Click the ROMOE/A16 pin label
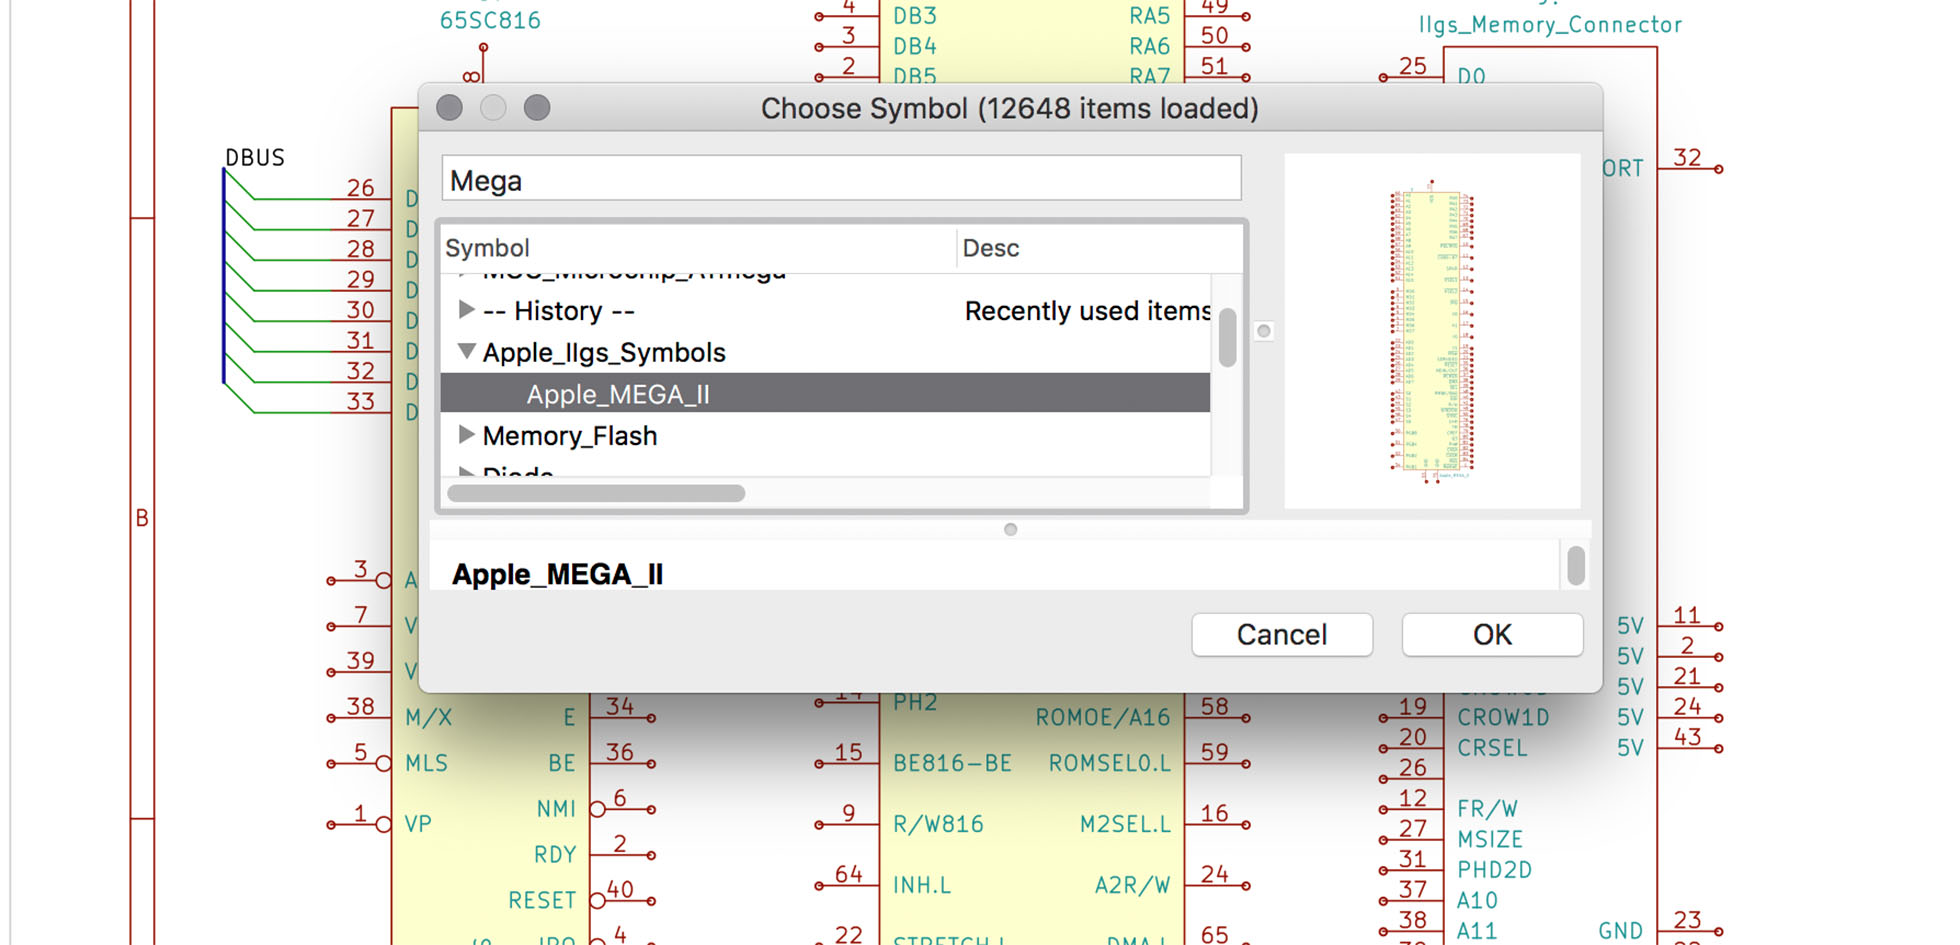This screenshot has height=945, width=1960. (x=1103, y=717)
